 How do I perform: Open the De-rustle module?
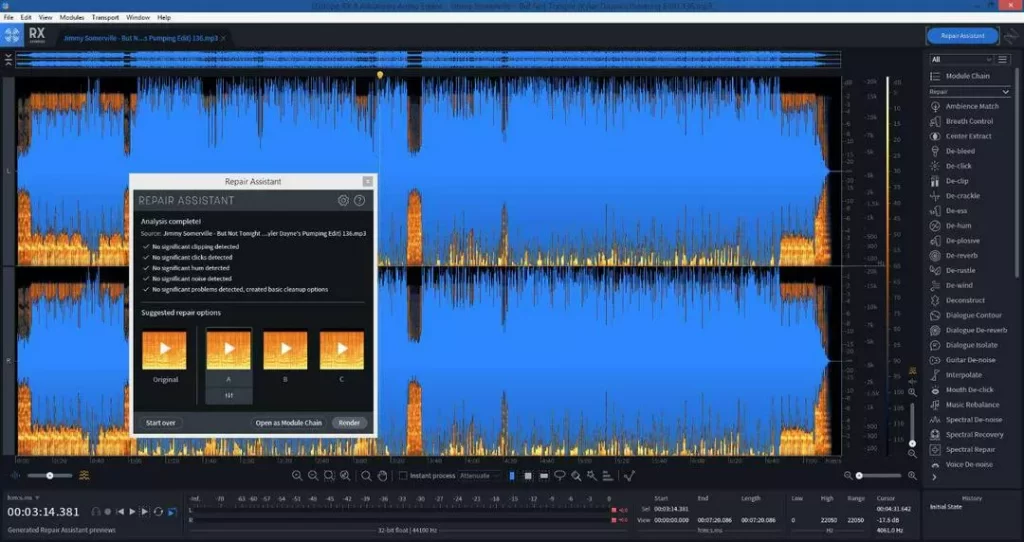[x=953, y=270]
